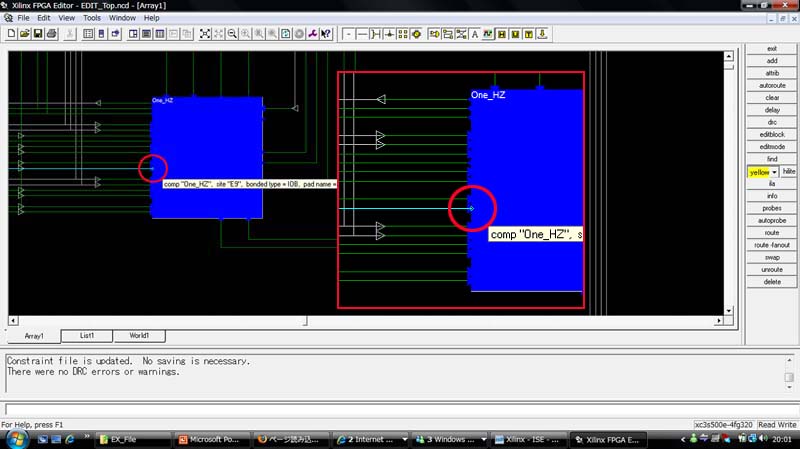Click the Xilinx - ISE taskbar button

pyautogui.click(x=528, y=439)
